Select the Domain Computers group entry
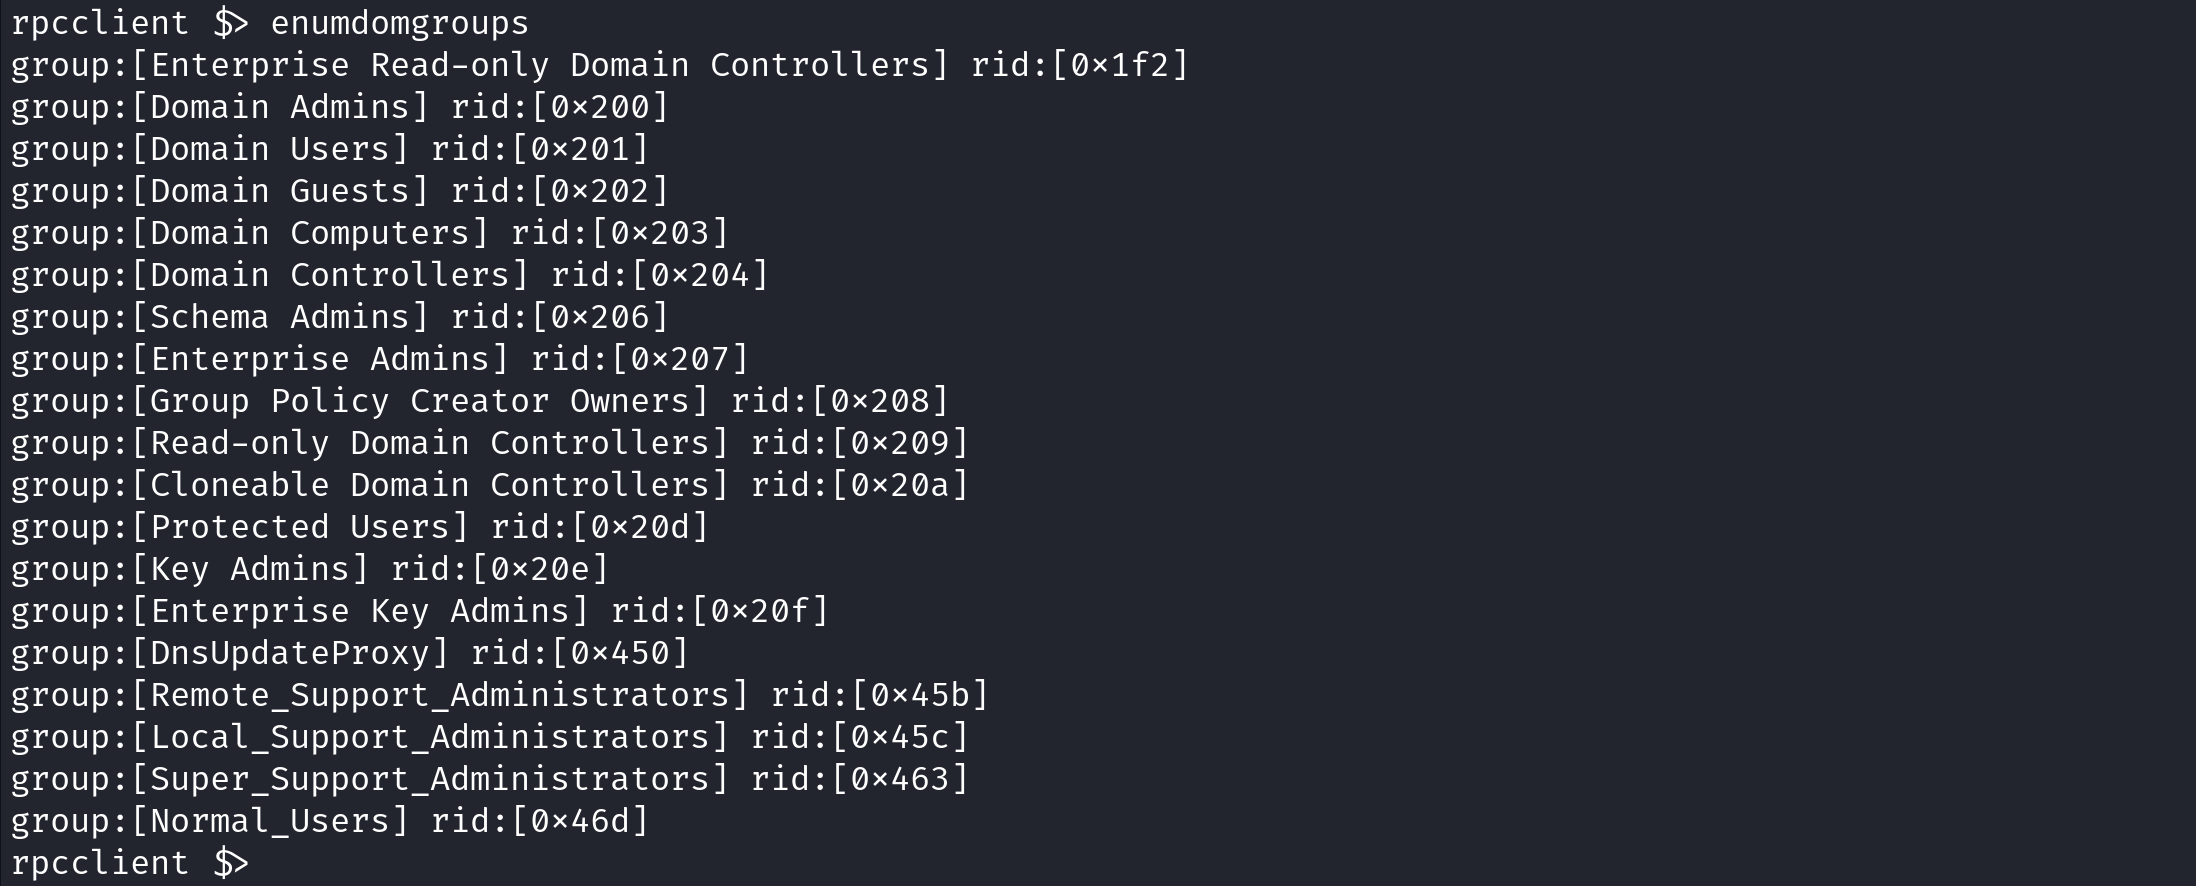2196x886 pixels. (x=370, y=232)
